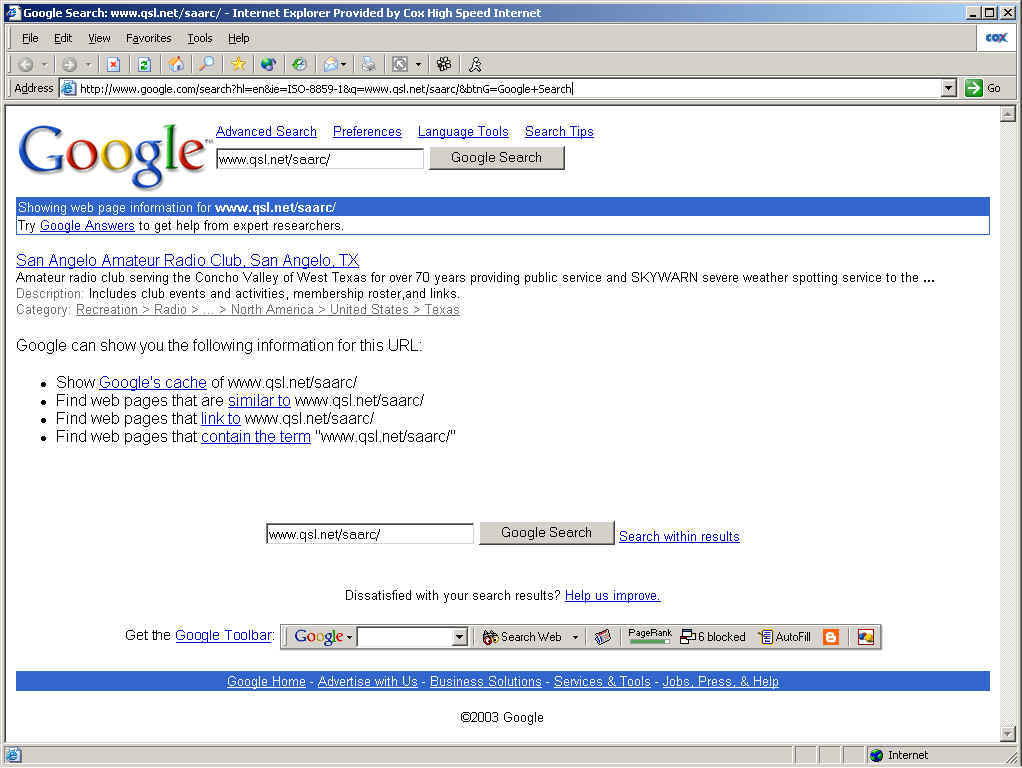
Task: Open Business Solutions footer link
Action: pos(486,681)
